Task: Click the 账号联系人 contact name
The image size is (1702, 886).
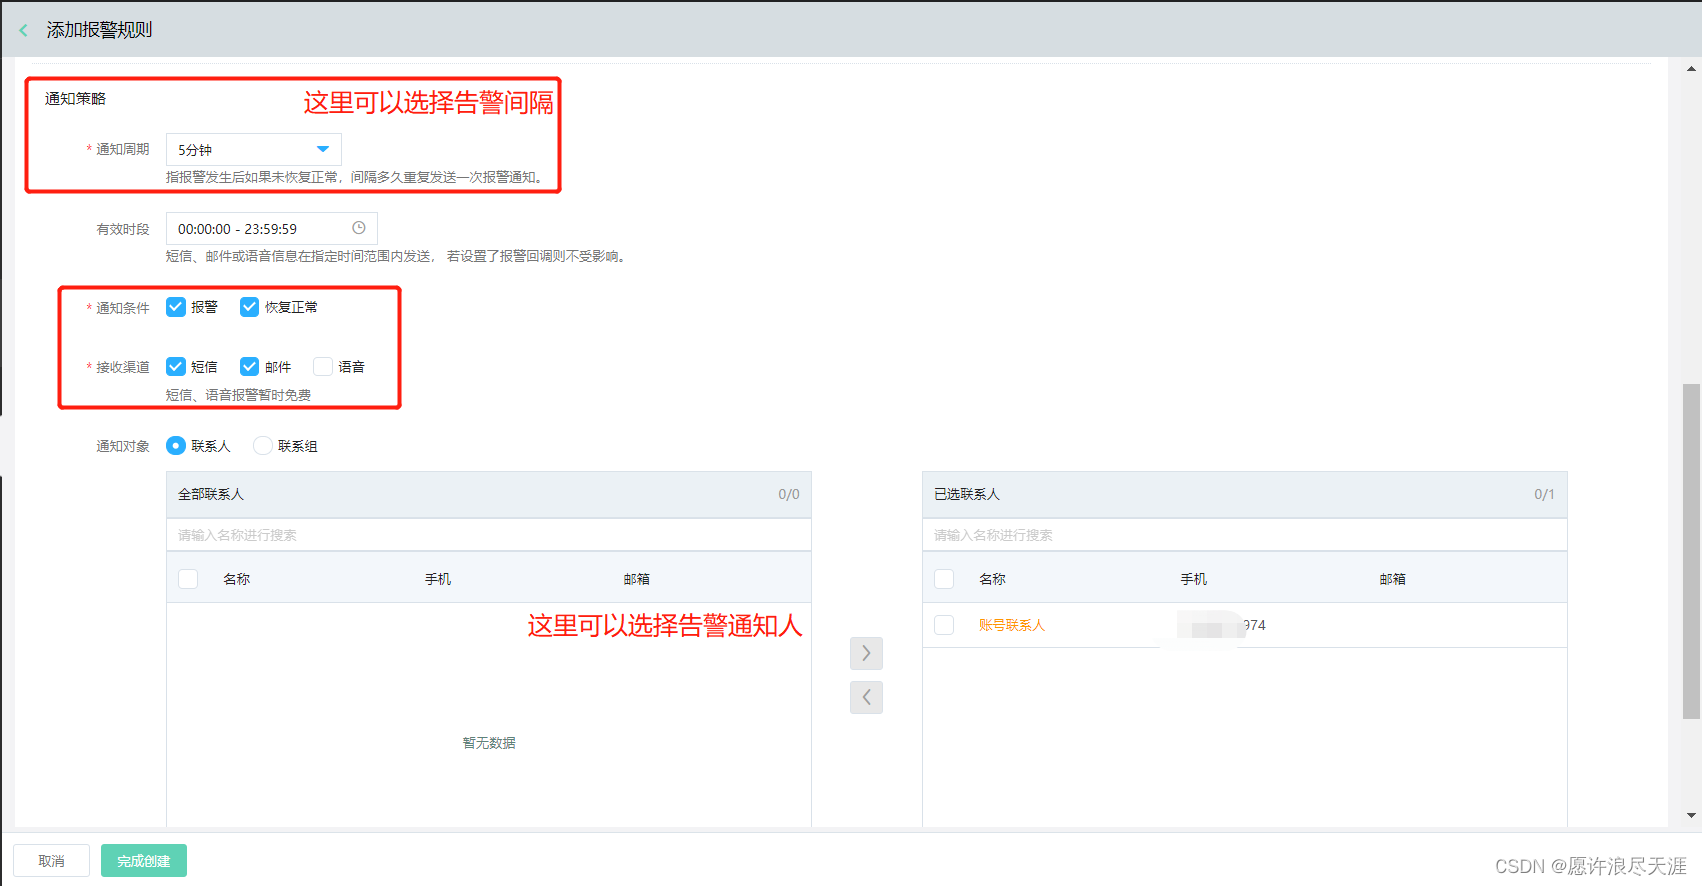Action: click(x=1012, y=625)
